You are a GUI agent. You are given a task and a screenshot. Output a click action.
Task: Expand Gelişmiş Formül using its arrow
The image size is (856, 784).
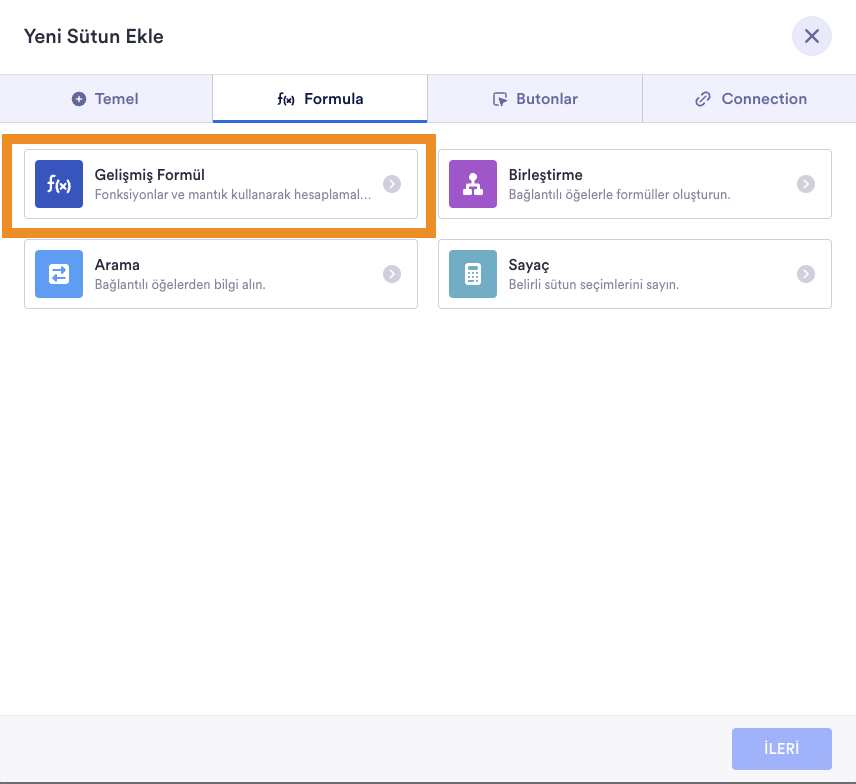click(392, 184)
